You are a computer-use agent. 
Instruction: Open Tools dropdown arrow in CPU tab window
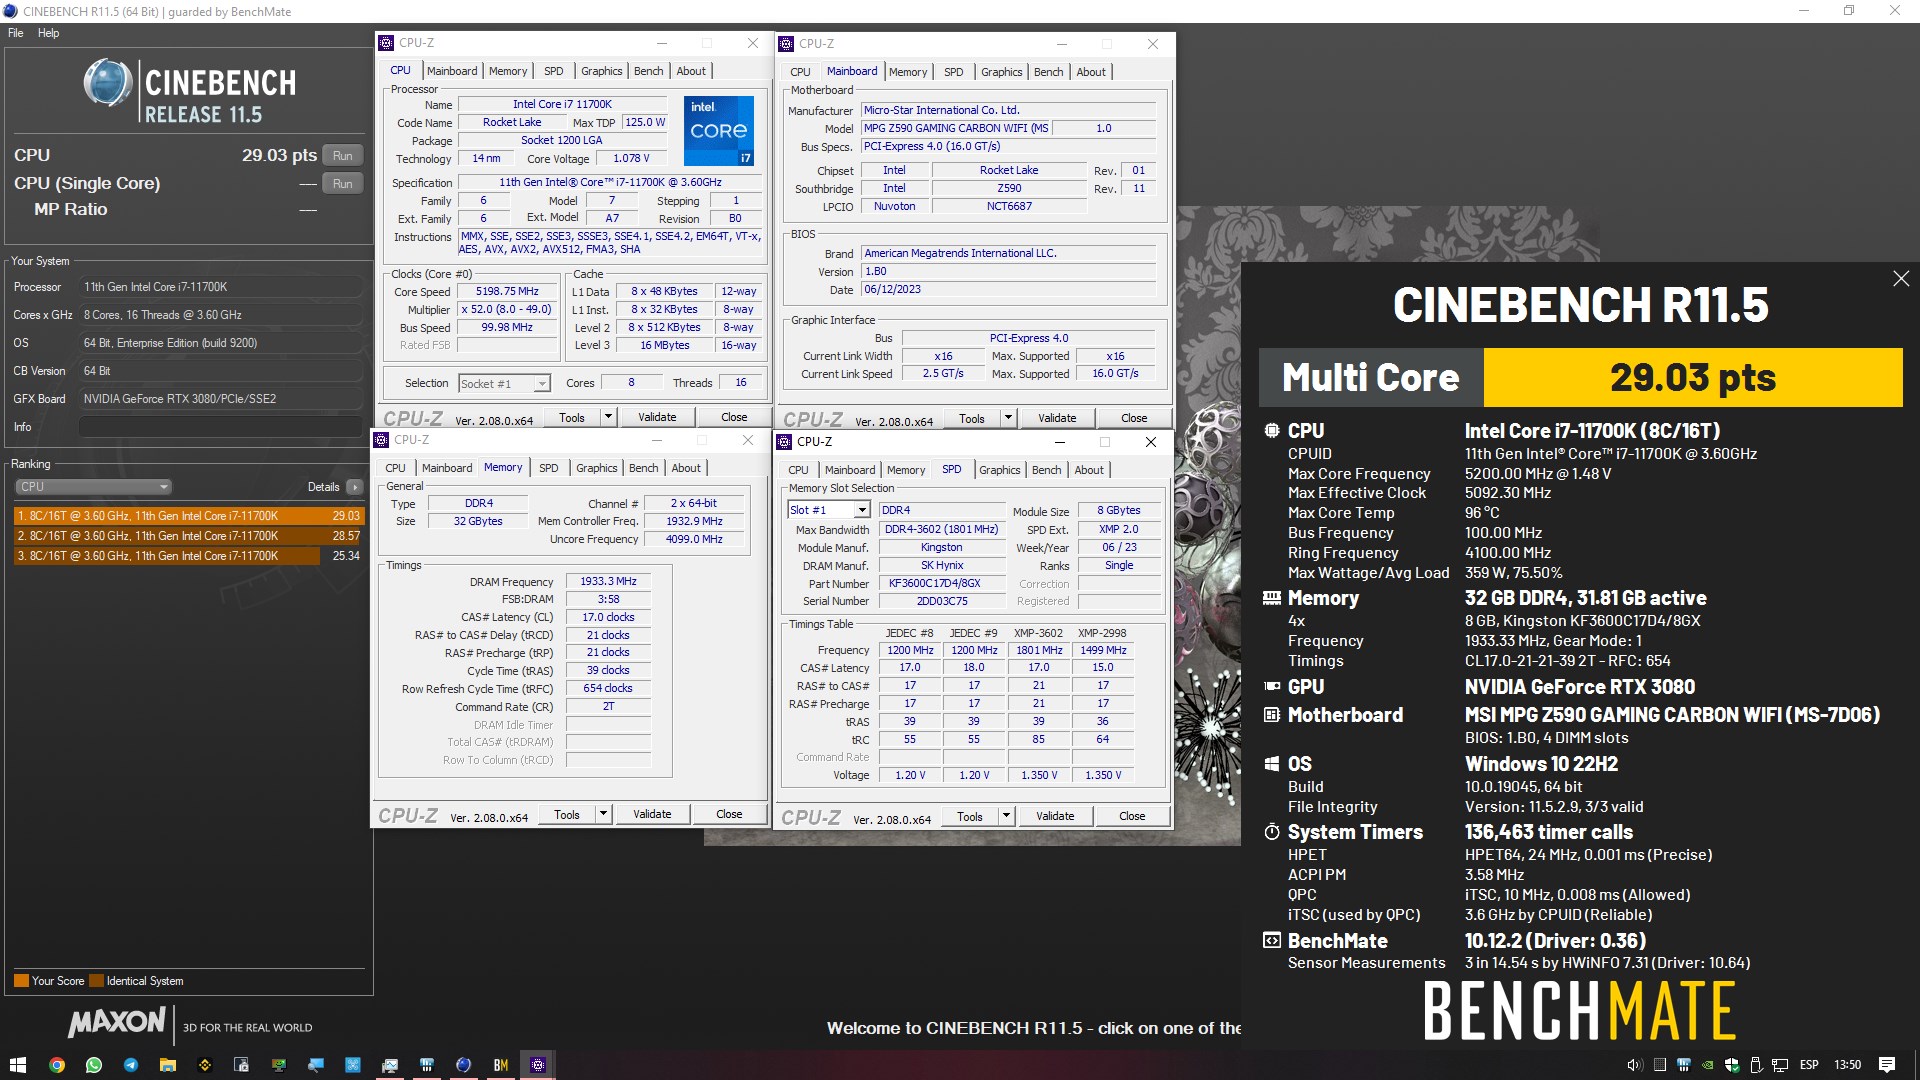608,417
